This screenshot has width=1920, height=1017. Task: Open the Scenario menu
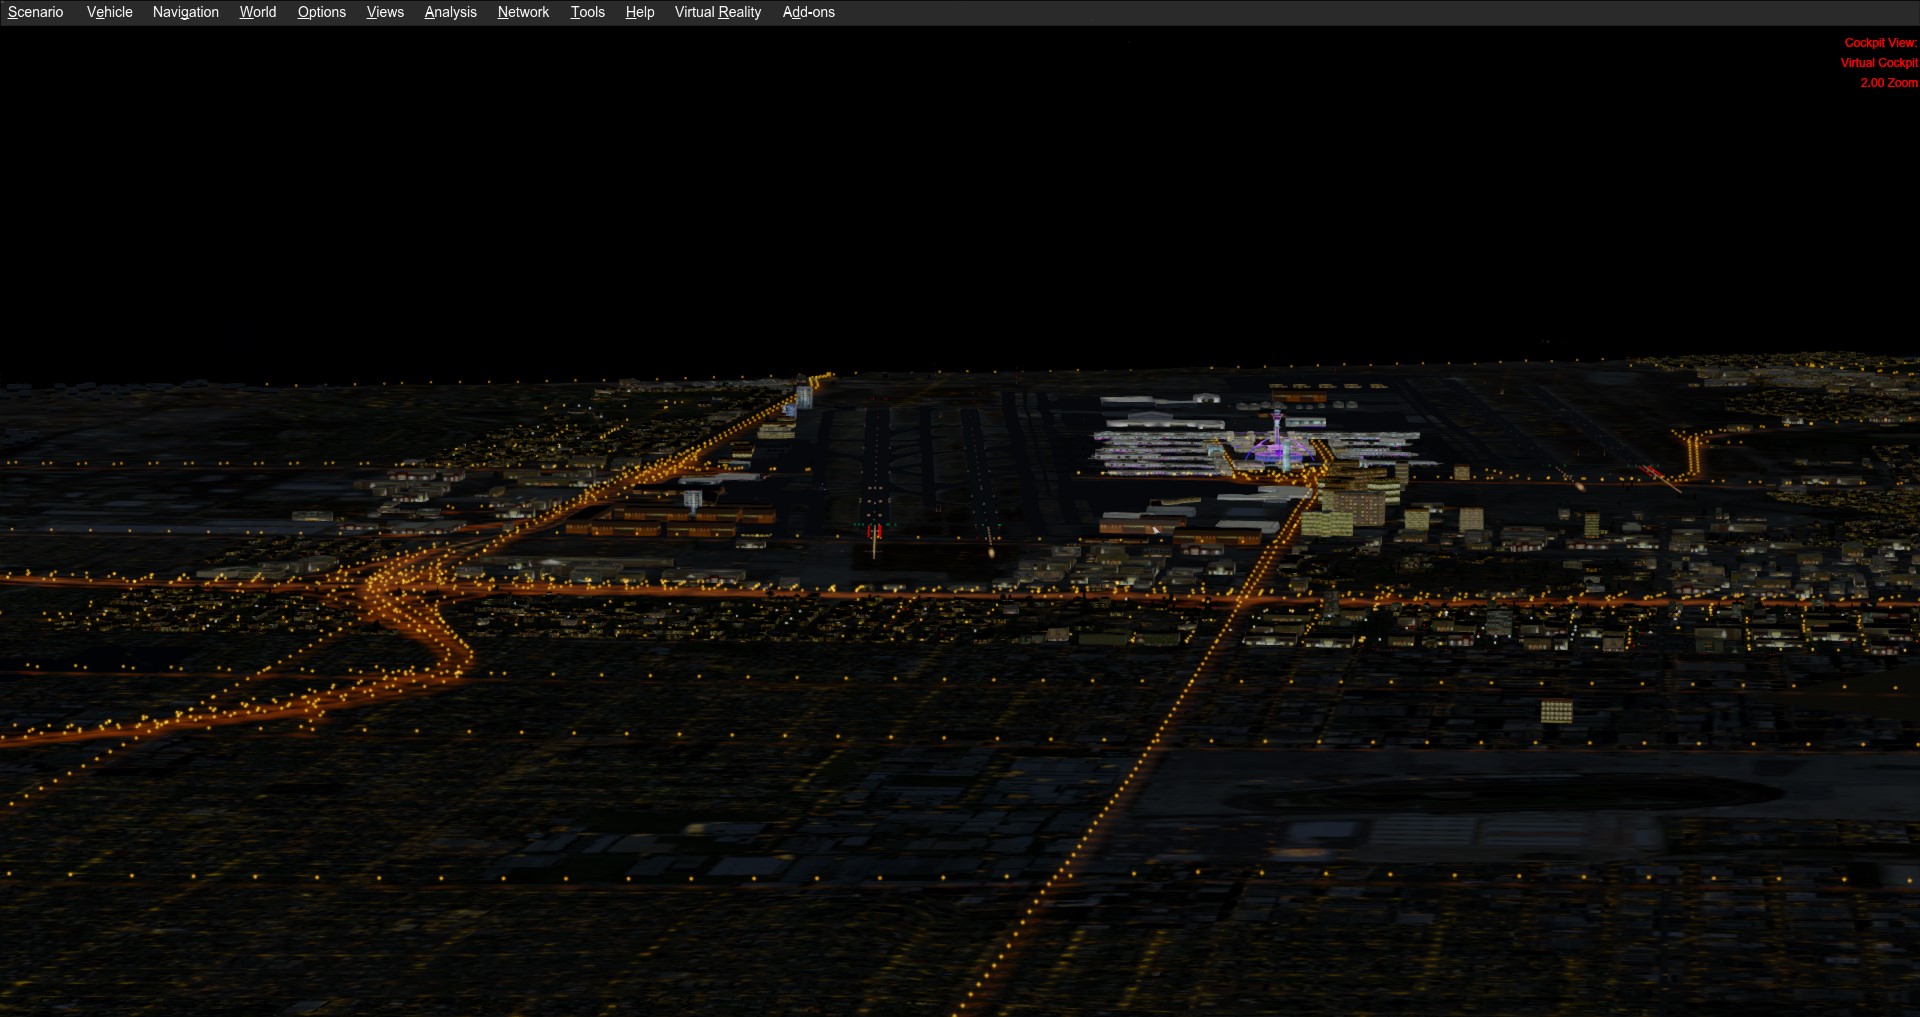point(36,12)
